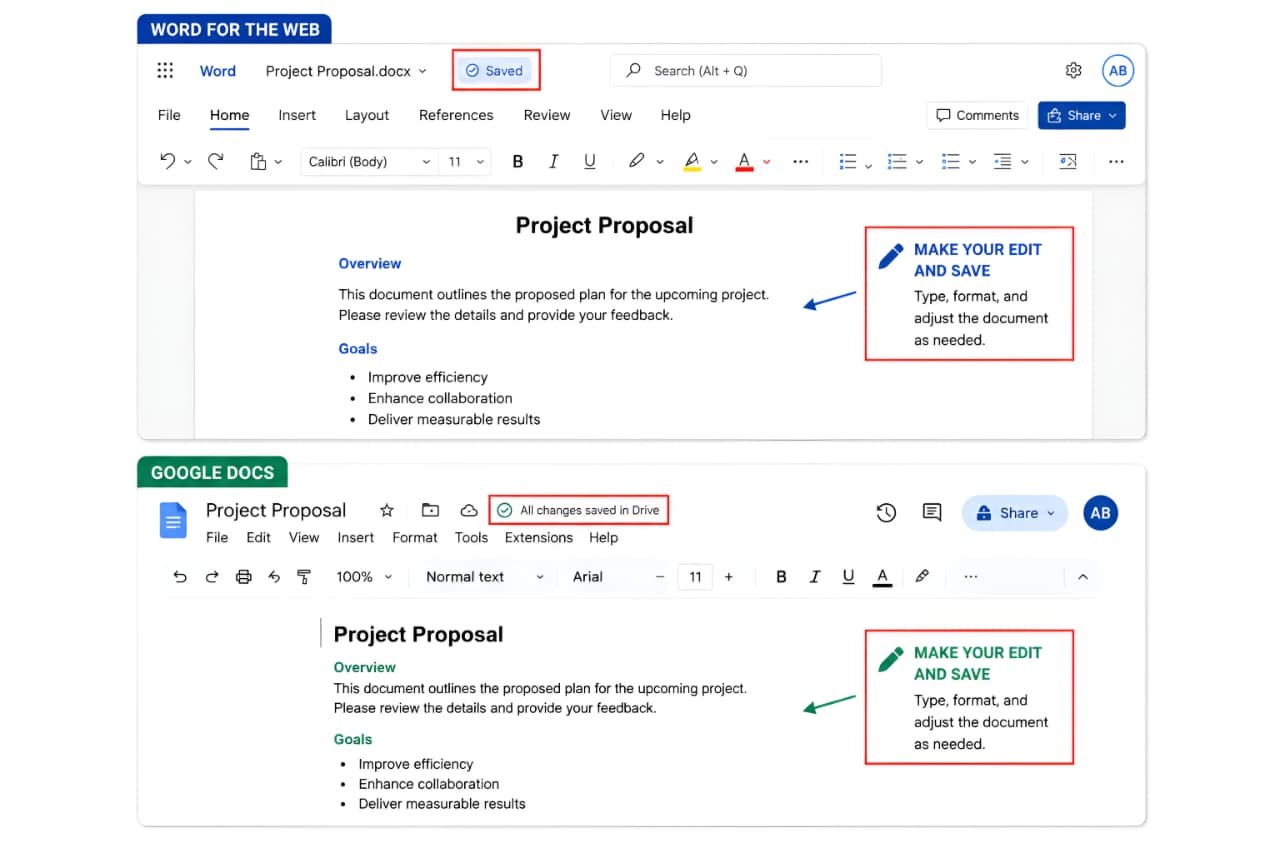The width and height of the screenshot is (1280, 853).
Task: Click All changes saved in Drive status
Action: point(579,510)
